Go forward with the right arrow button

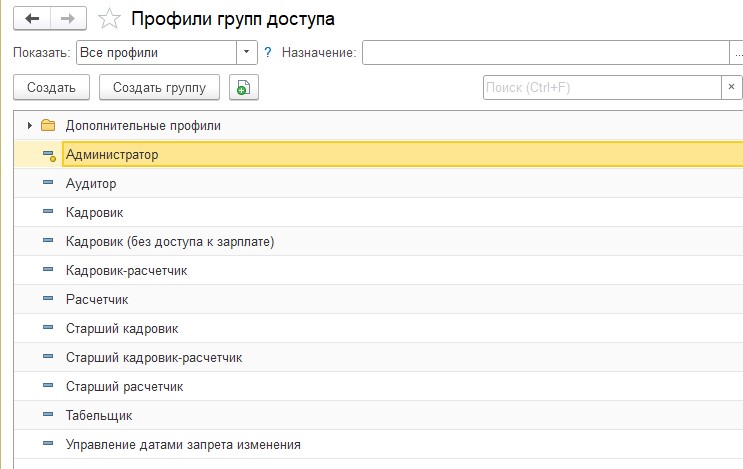point(68,18)
